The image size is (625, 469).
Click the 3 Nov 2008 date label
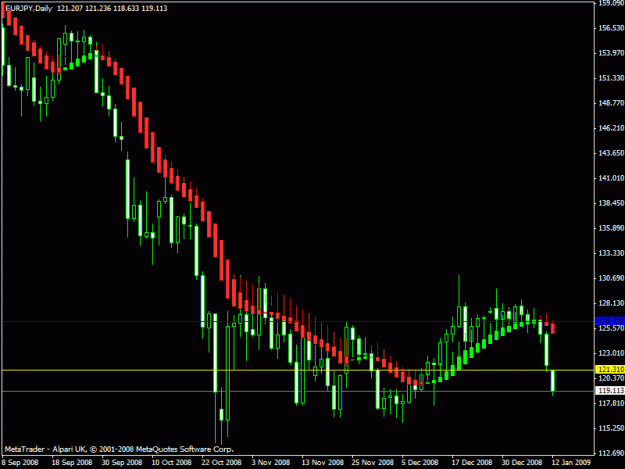click(271, 463)
